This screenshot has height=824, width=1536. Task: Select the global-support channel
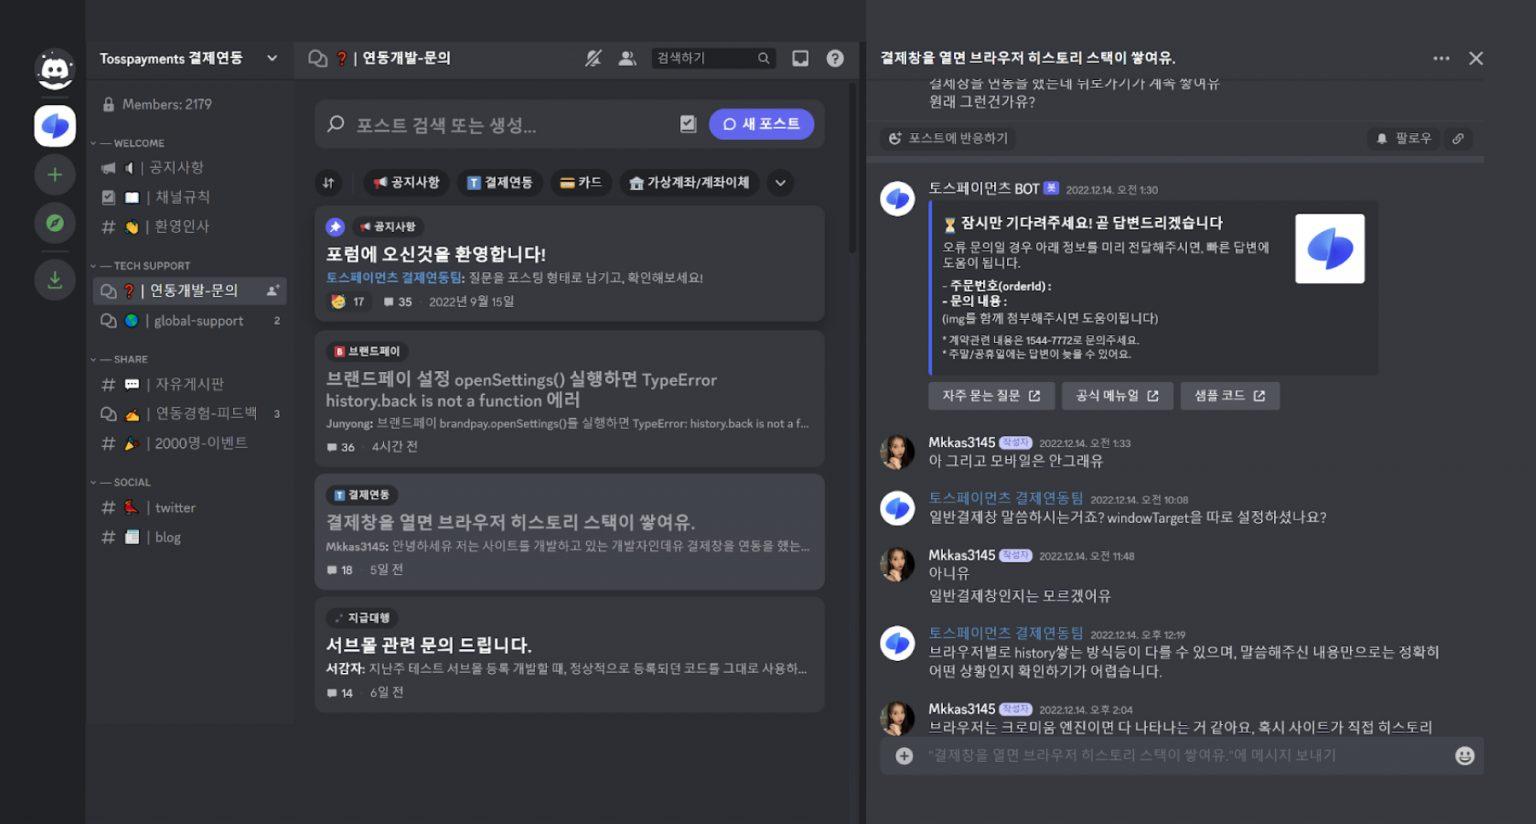198,321
